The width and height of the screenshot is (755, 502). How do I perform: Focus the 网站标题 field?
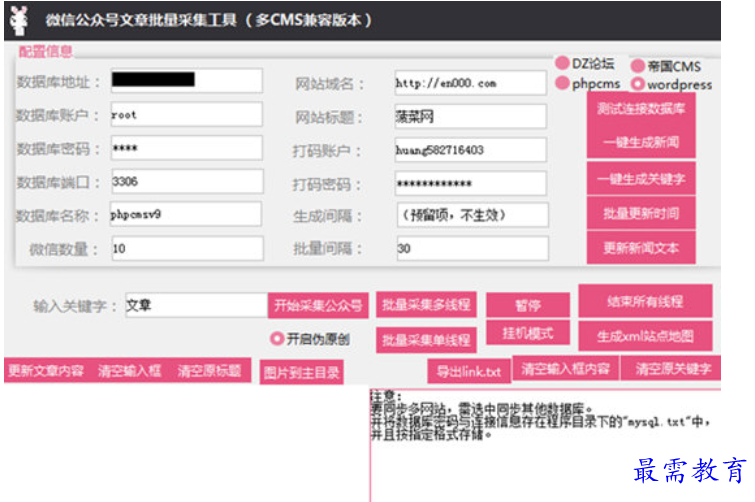[x=470, y=116]
